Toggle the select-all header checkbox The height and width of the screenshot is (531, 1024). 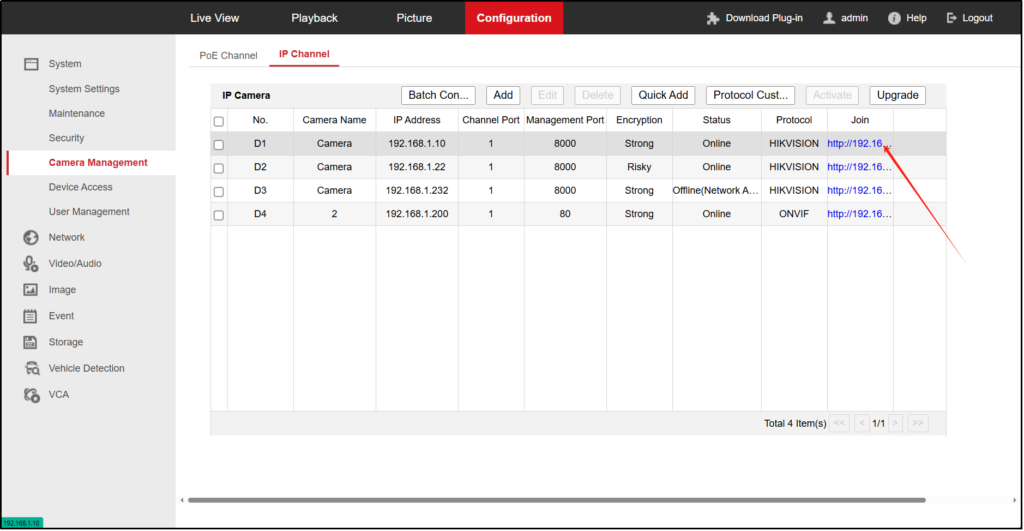[x=219, y=121]
